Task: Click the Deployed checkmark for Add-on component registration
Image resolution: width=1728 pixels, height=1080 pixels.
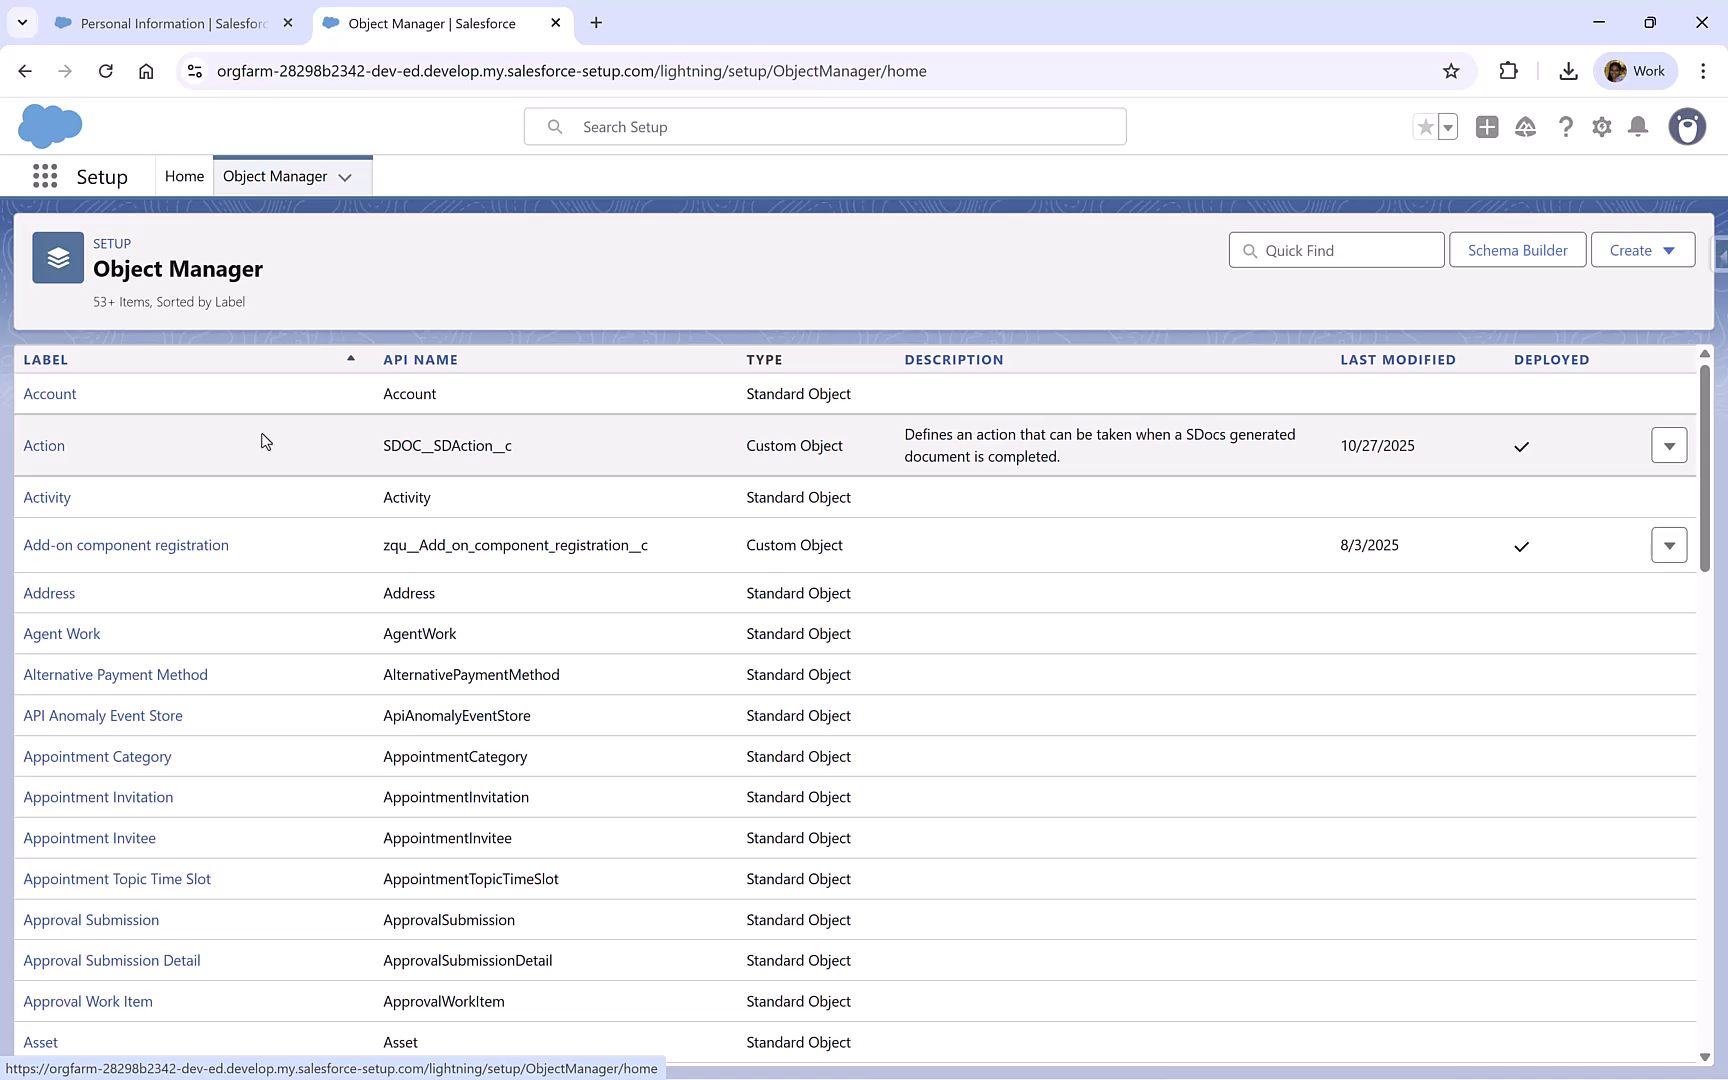Action: click(x=1522, y=547)
